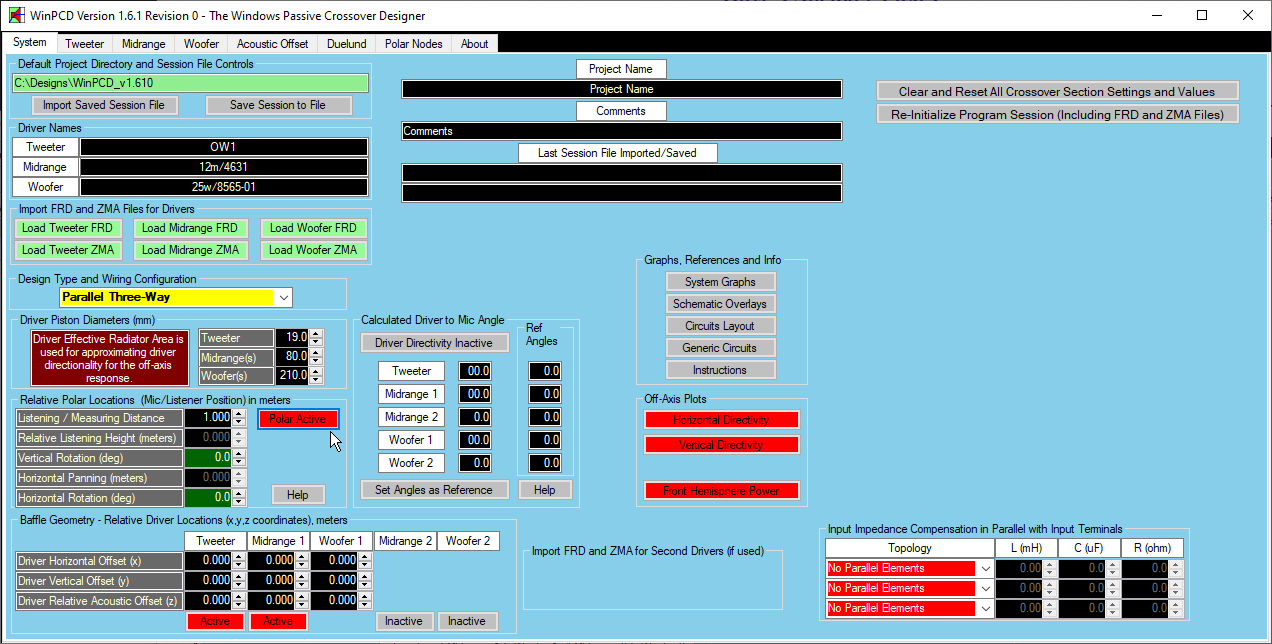This screenshot has height=644, width=1272.
Task: Decrease the Woofer(s) piston diameter value
Action: point(316,381)
